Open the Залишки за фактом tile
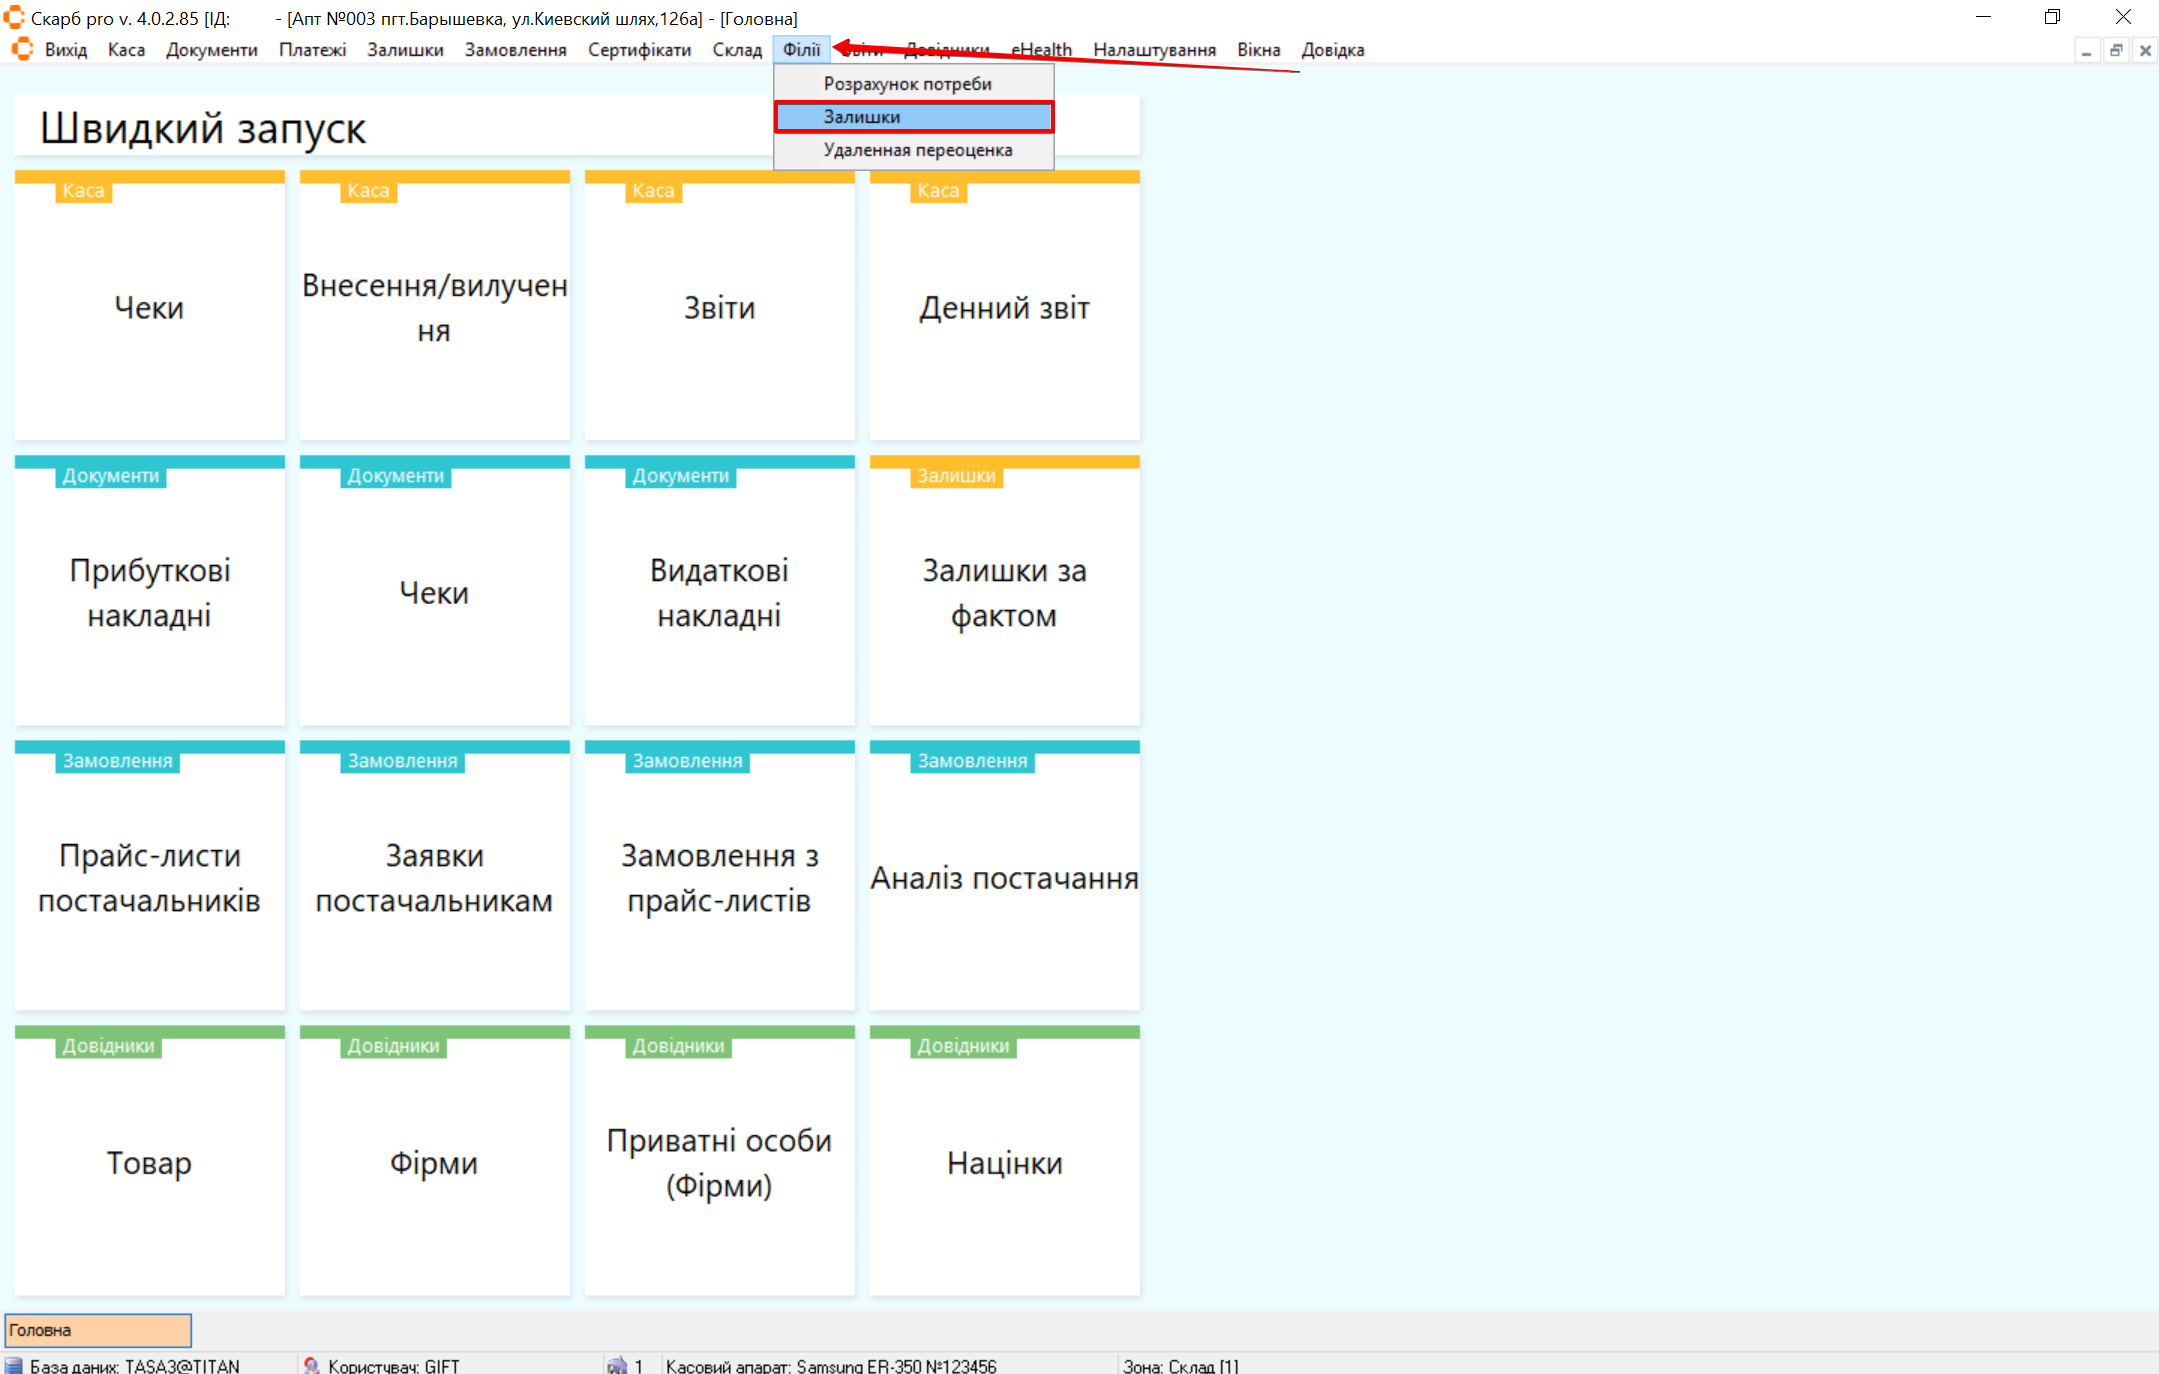This screenshot has height=1374, width=2159. coord(1004,592)
